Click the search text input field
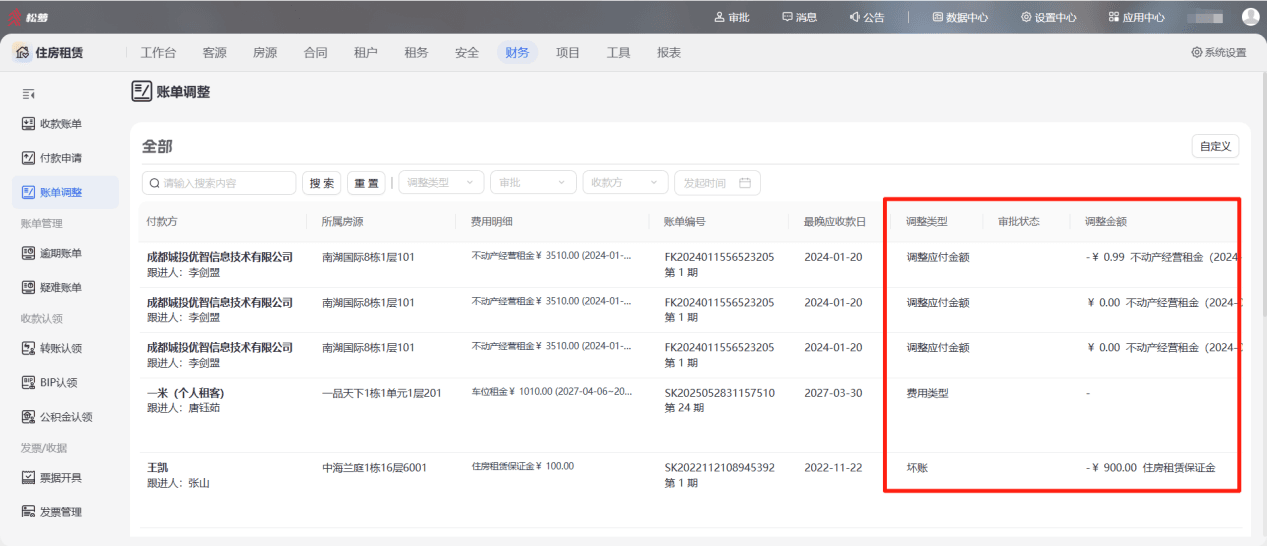Image resolution: width=1267 pixels, height=546 pixels. [219, 183]
